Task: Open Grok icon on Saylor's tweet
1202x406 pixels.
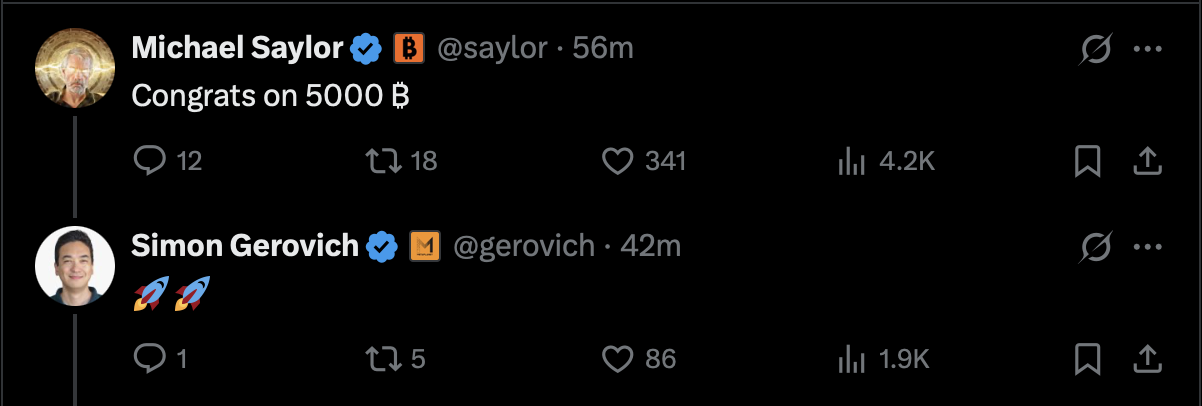Action: [x=1098, y=49]
